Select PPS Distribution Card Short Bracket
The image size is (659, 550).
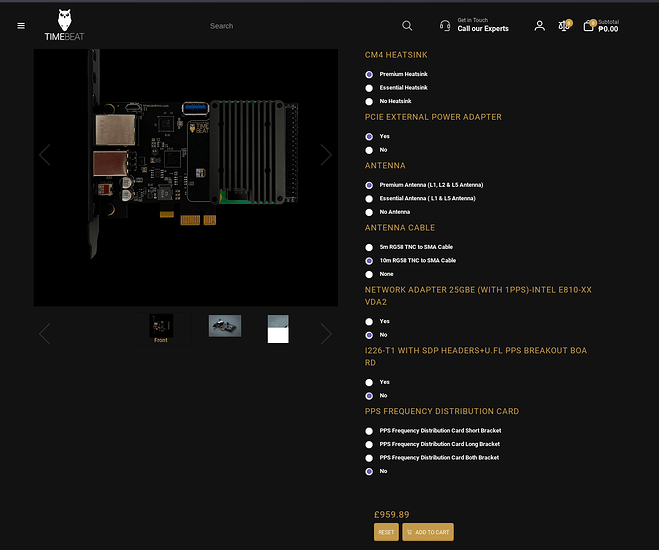[x=369, y=431]
